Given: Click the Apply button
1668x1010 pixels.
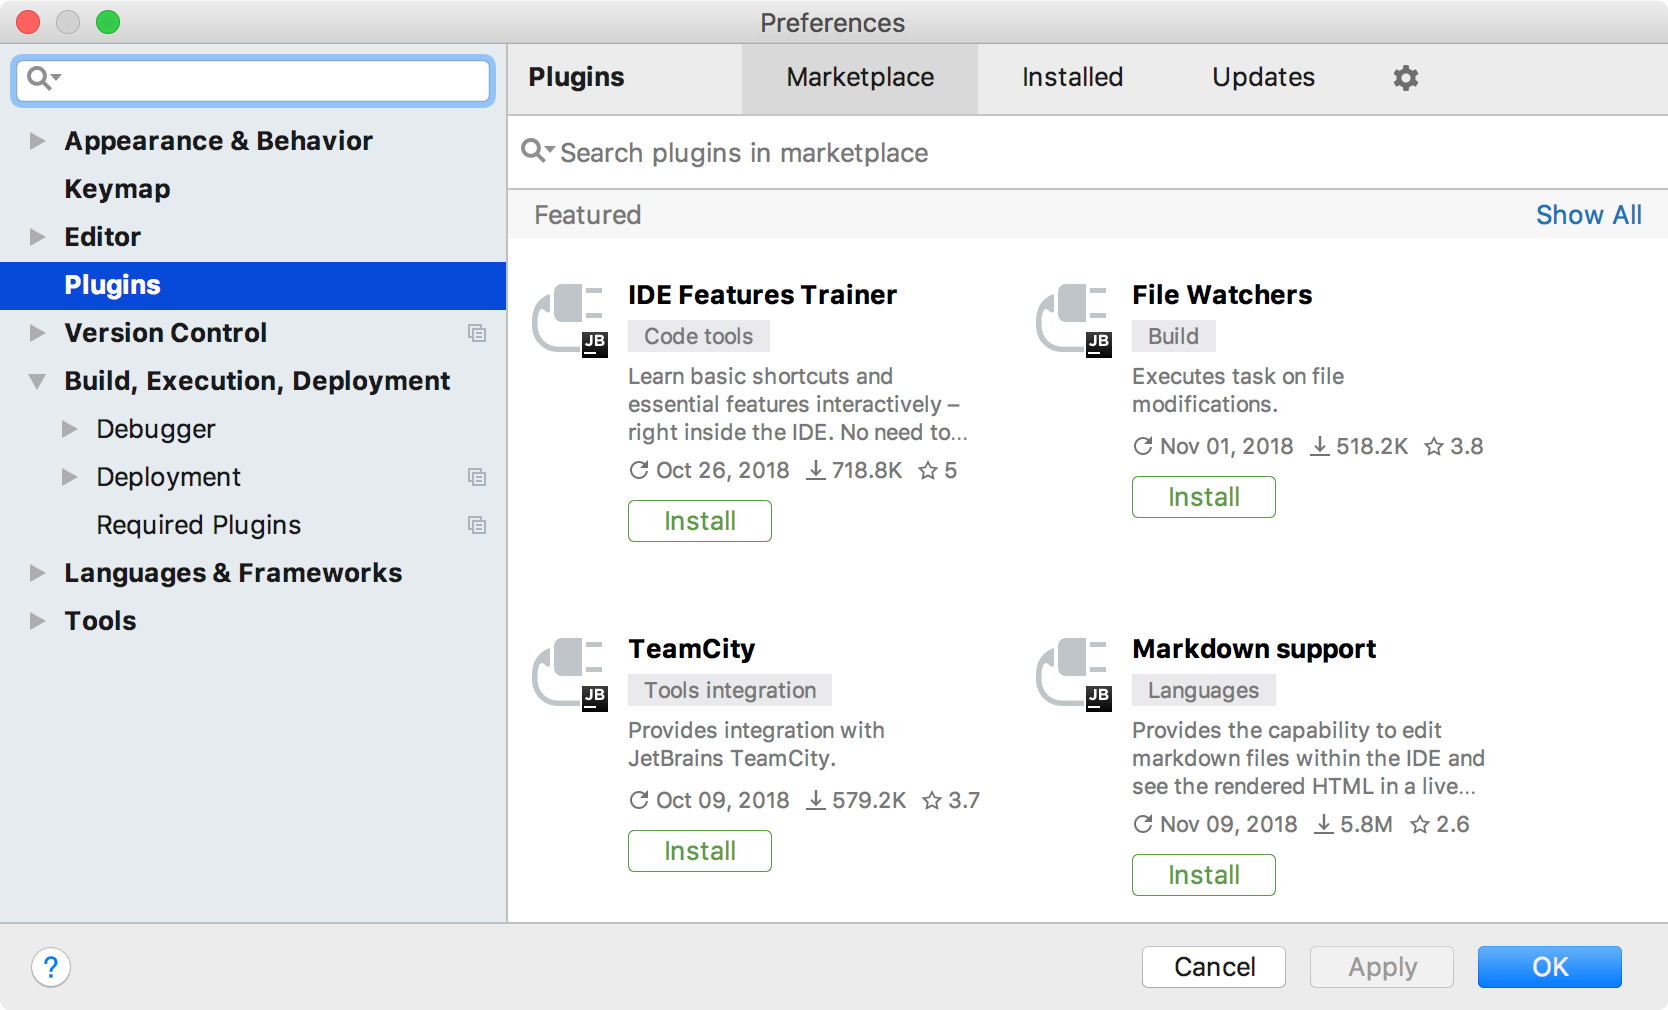Looking at the screenshot, I should pos(1382,967).
